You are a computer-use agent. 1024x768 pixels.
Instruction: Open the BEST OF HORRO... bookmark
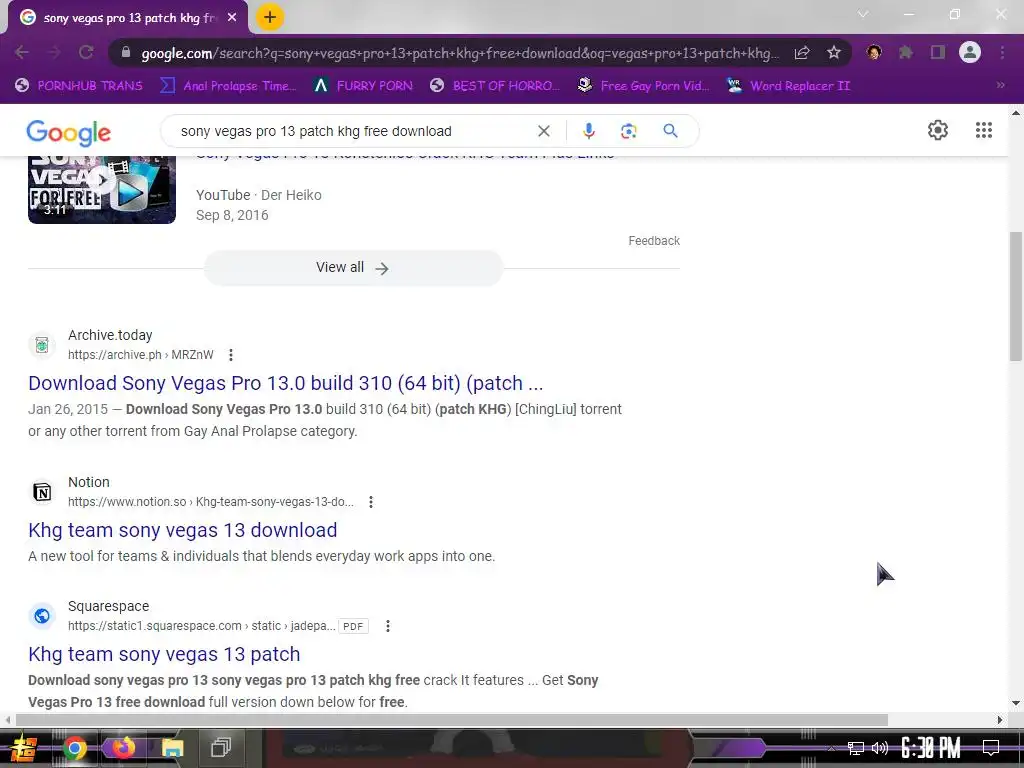[x=495, y=86]
